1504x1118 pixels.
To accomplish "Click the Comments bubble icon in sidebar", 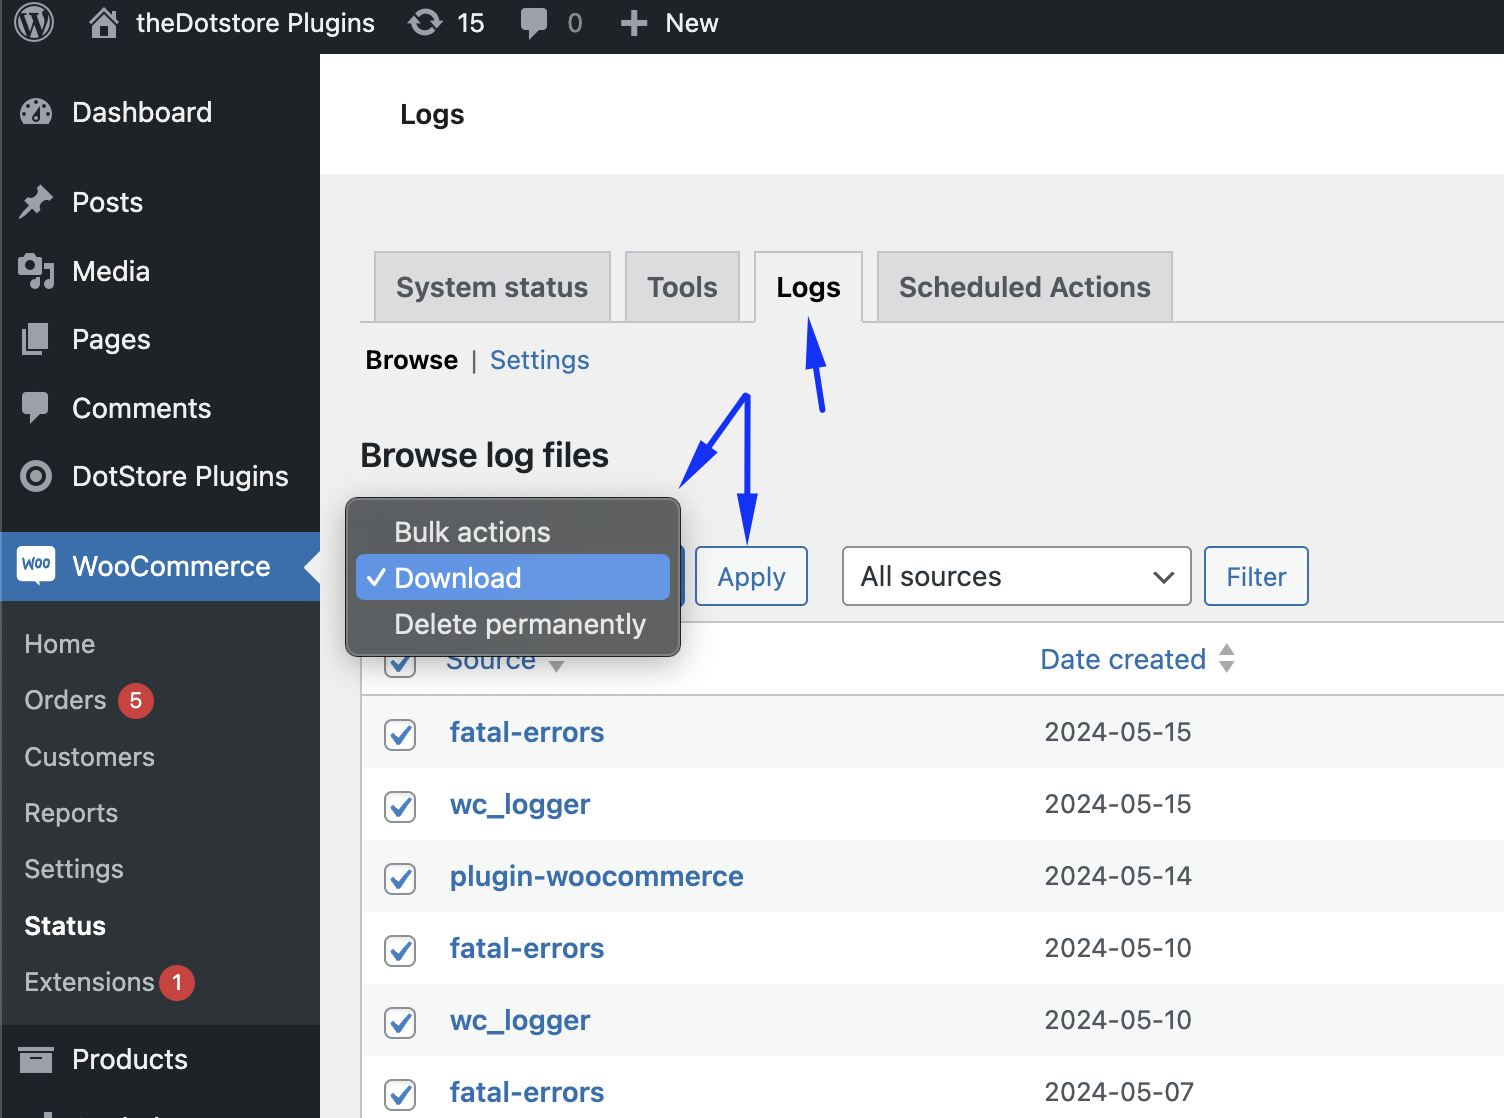I will pyautogui.click(x=35, y=408).
